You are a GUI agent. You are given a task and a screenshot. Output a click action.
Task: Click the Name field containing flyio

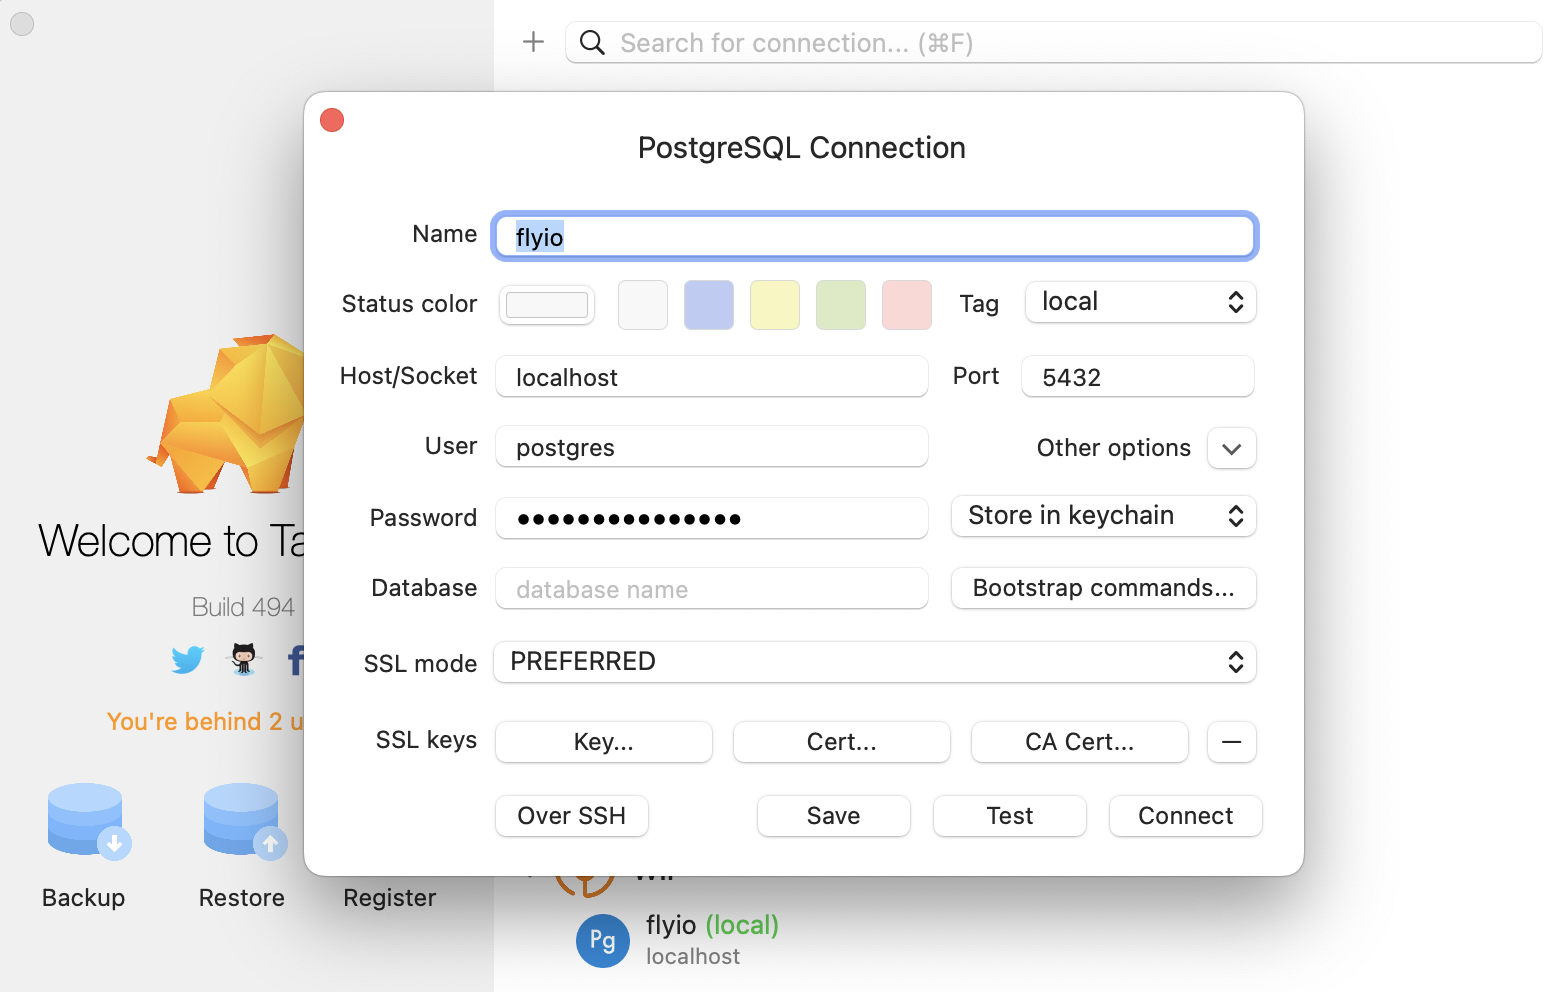[x=875, y=236]
